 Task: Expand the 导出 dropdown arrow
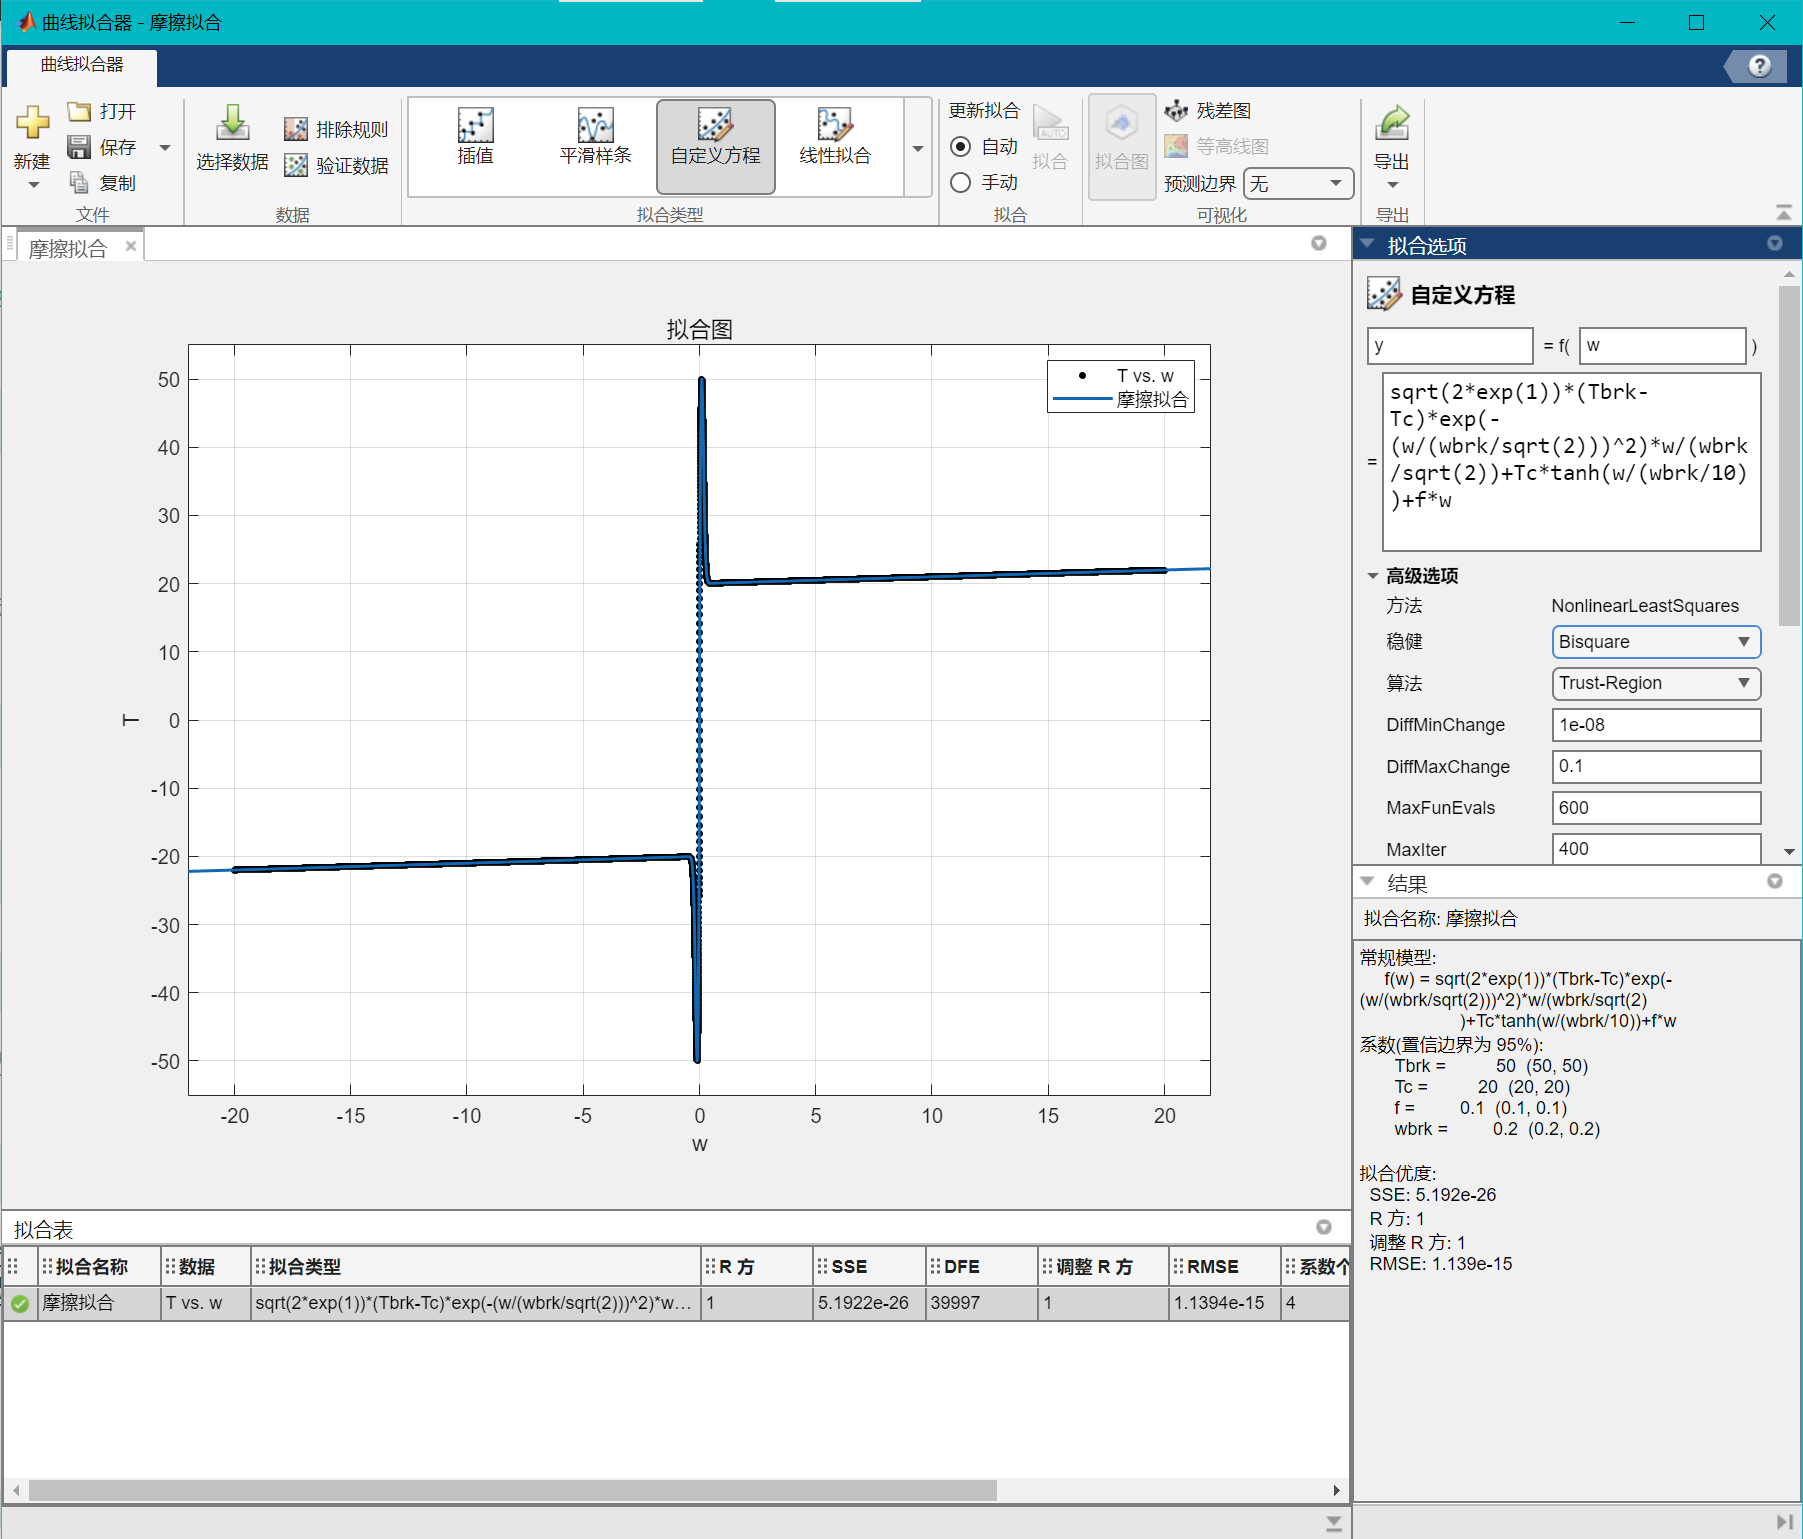pyautogui.click(x=1392, y=185)
